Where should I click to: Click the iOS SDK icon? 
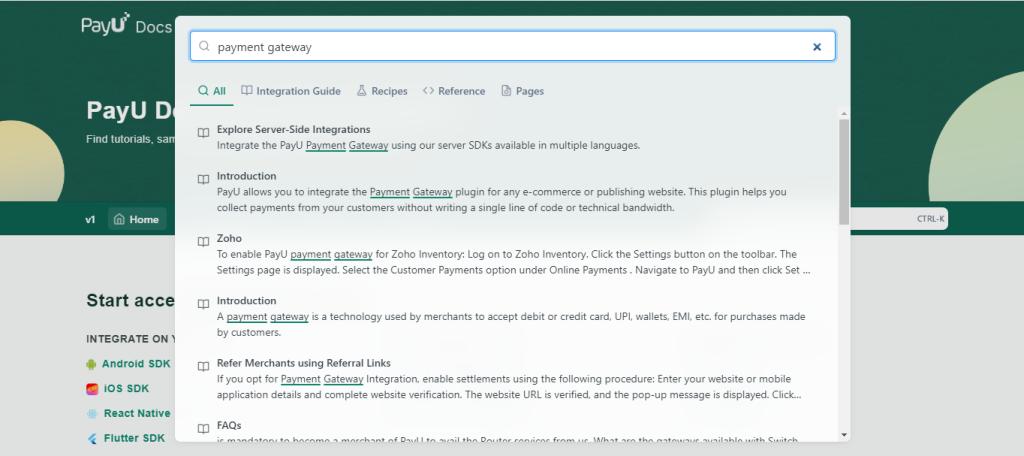click(92, 389)
